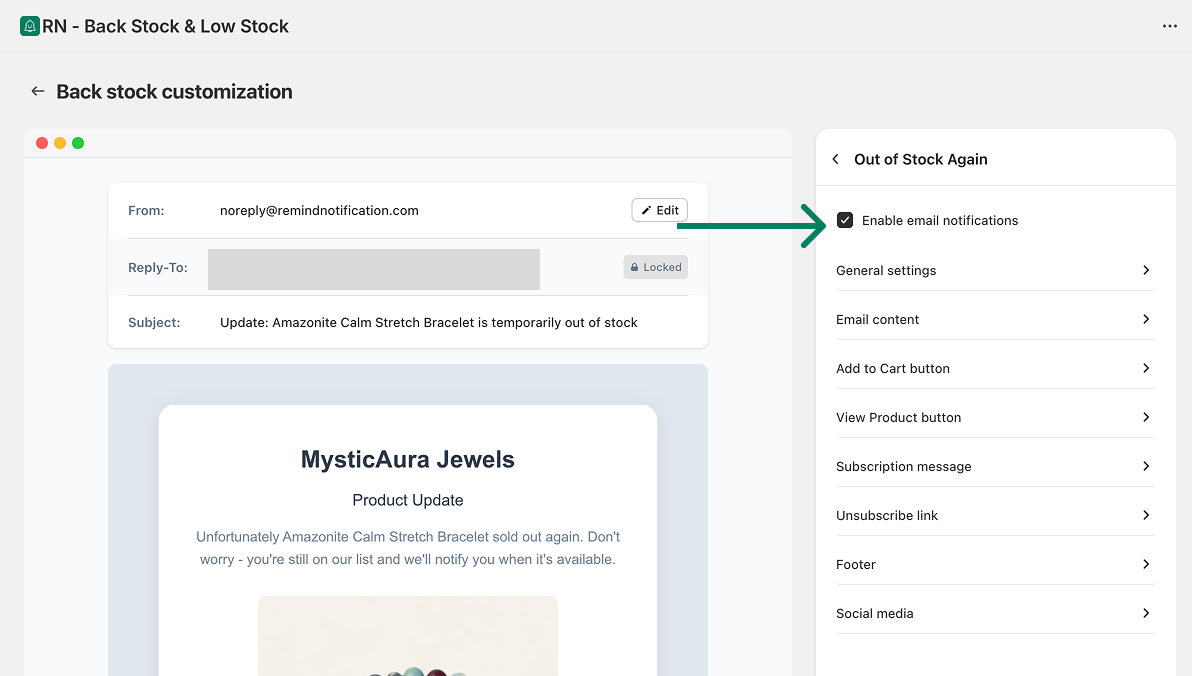Expand the Add to Cart button chevron
Image resolution: width=1192 pixels, height=676 pixels.
click(1146, 368)
